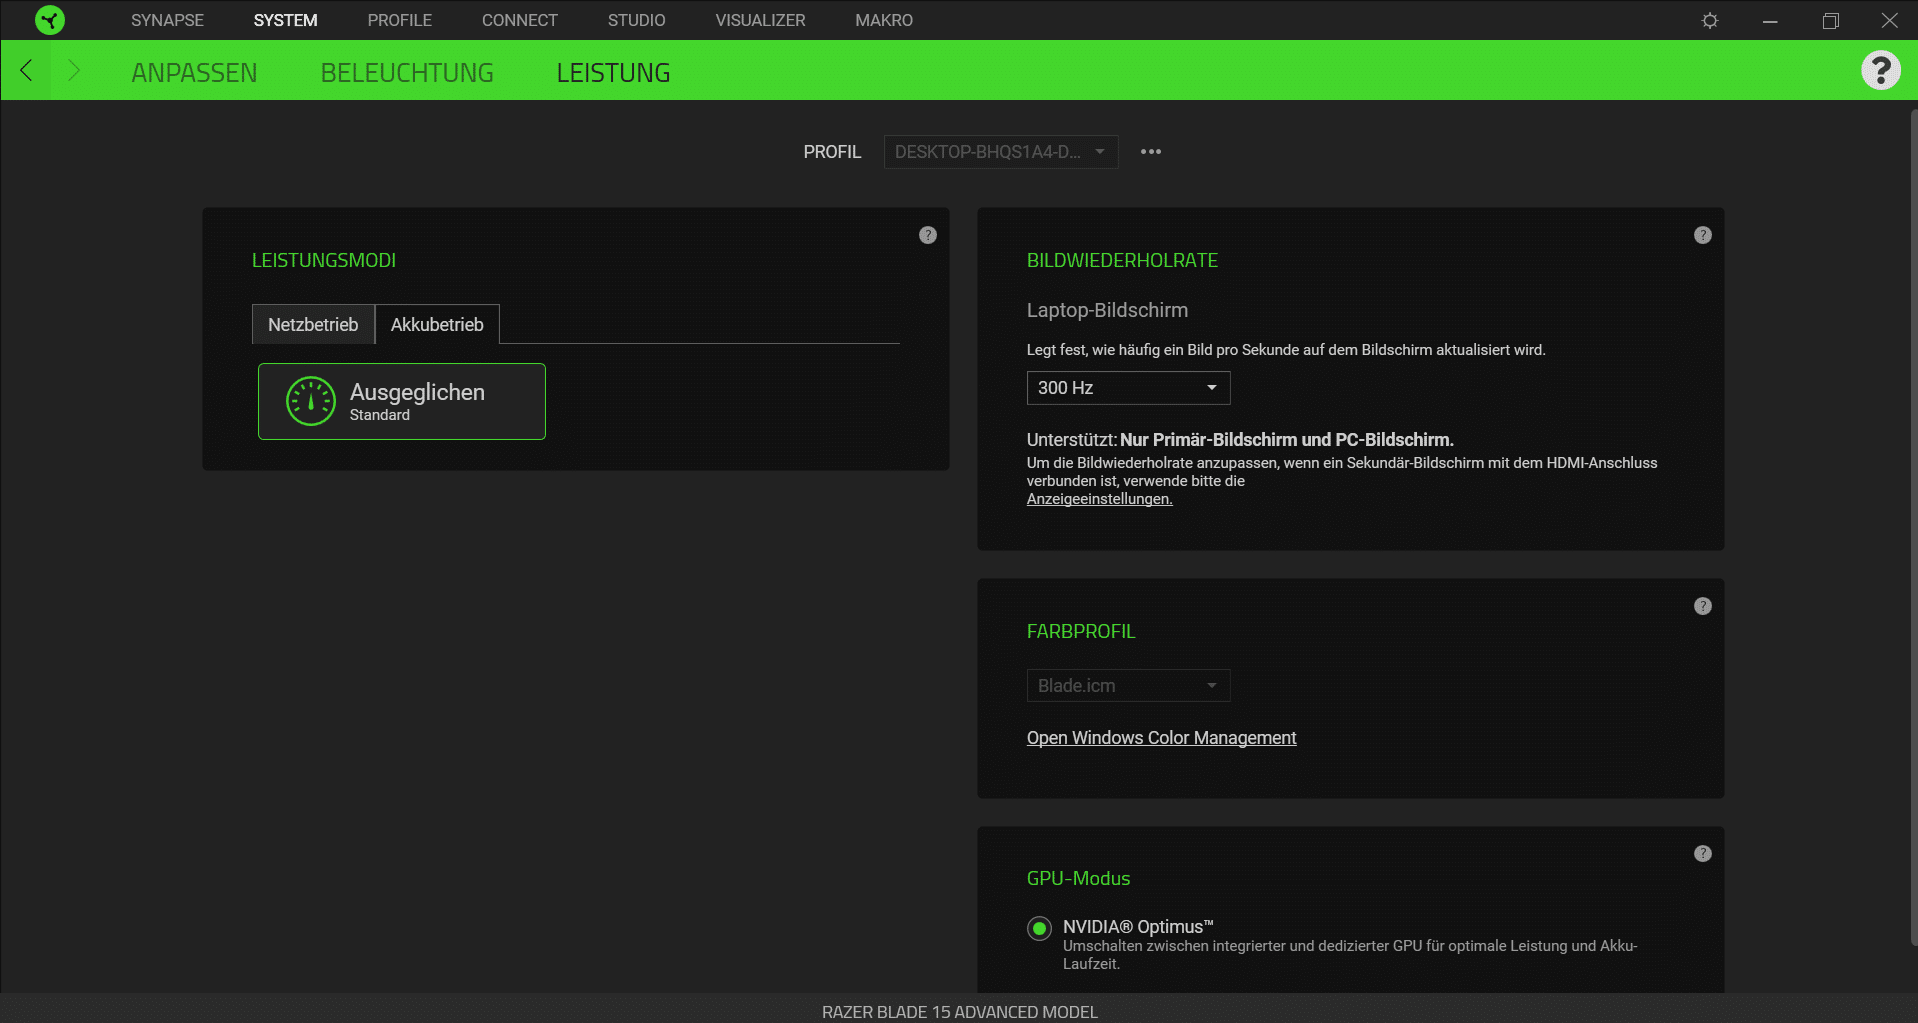Expand the 300 Hz refresh rate dropdown

coord(1128,388)
